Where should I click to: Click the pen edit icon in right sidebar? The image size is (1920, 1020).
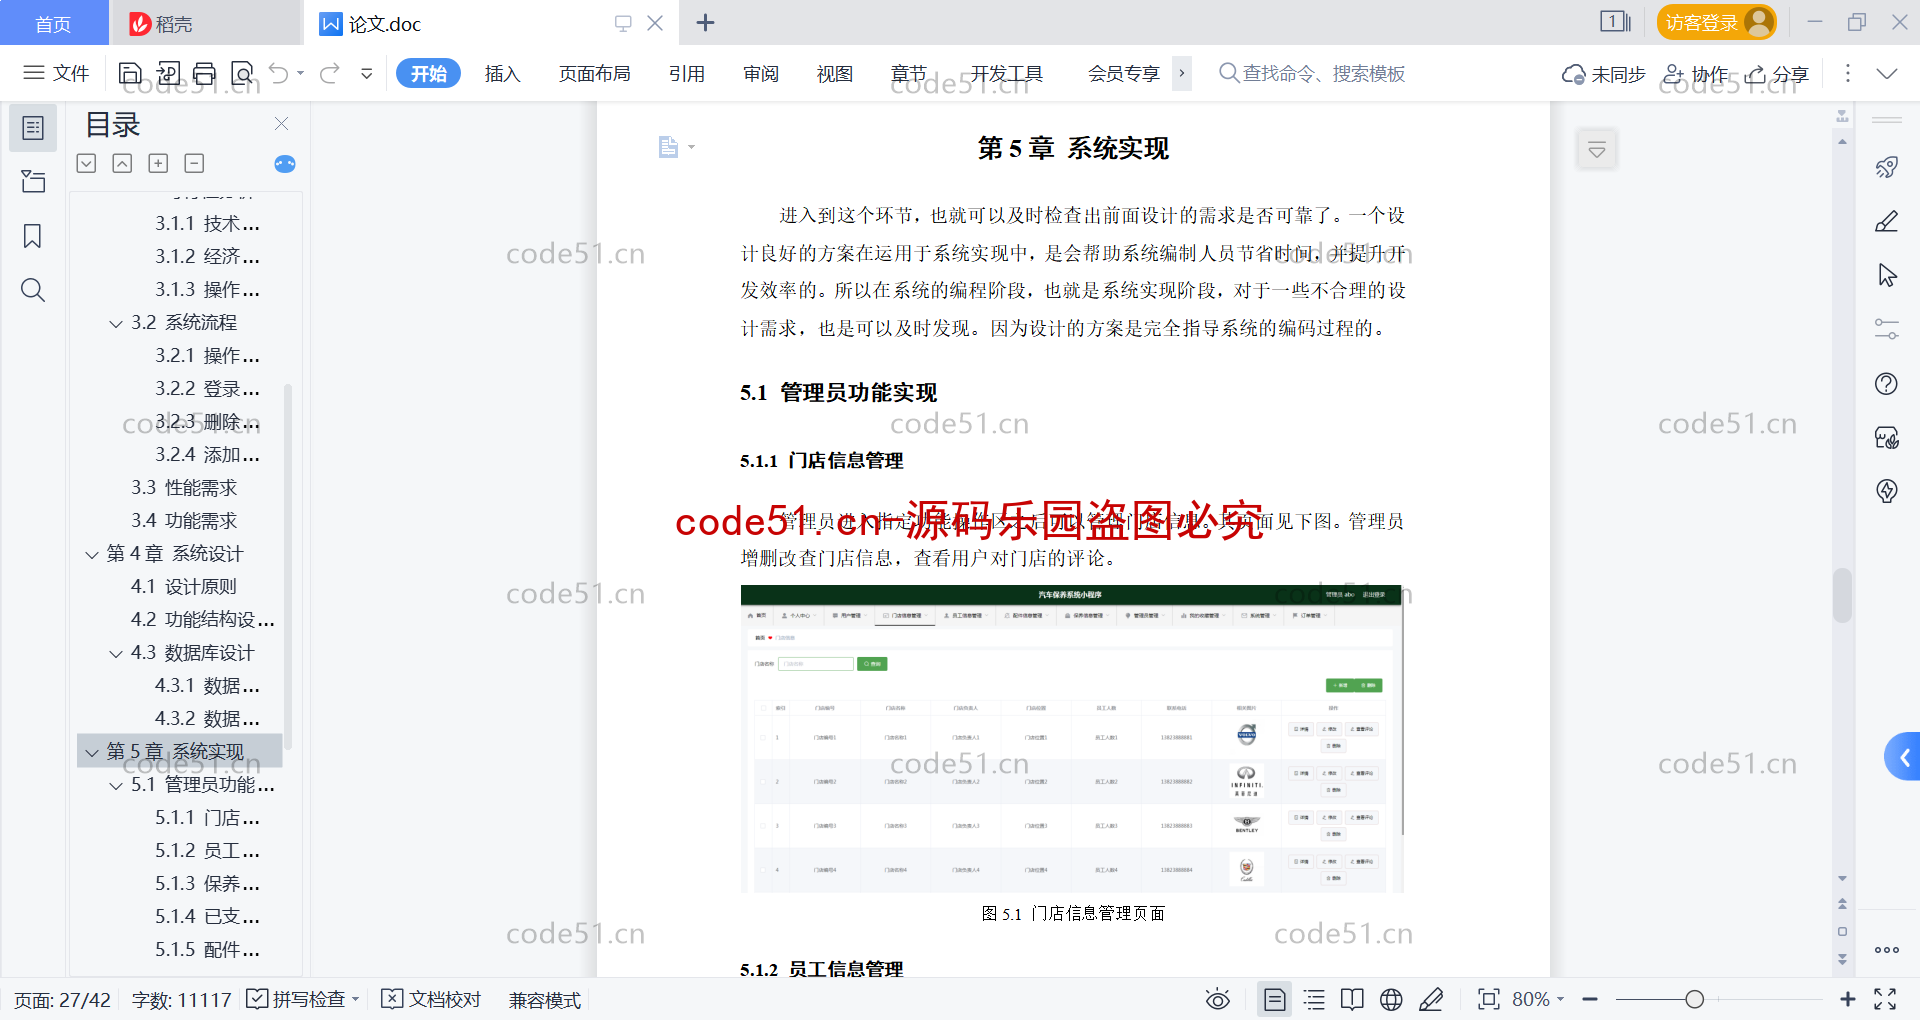1886,221
